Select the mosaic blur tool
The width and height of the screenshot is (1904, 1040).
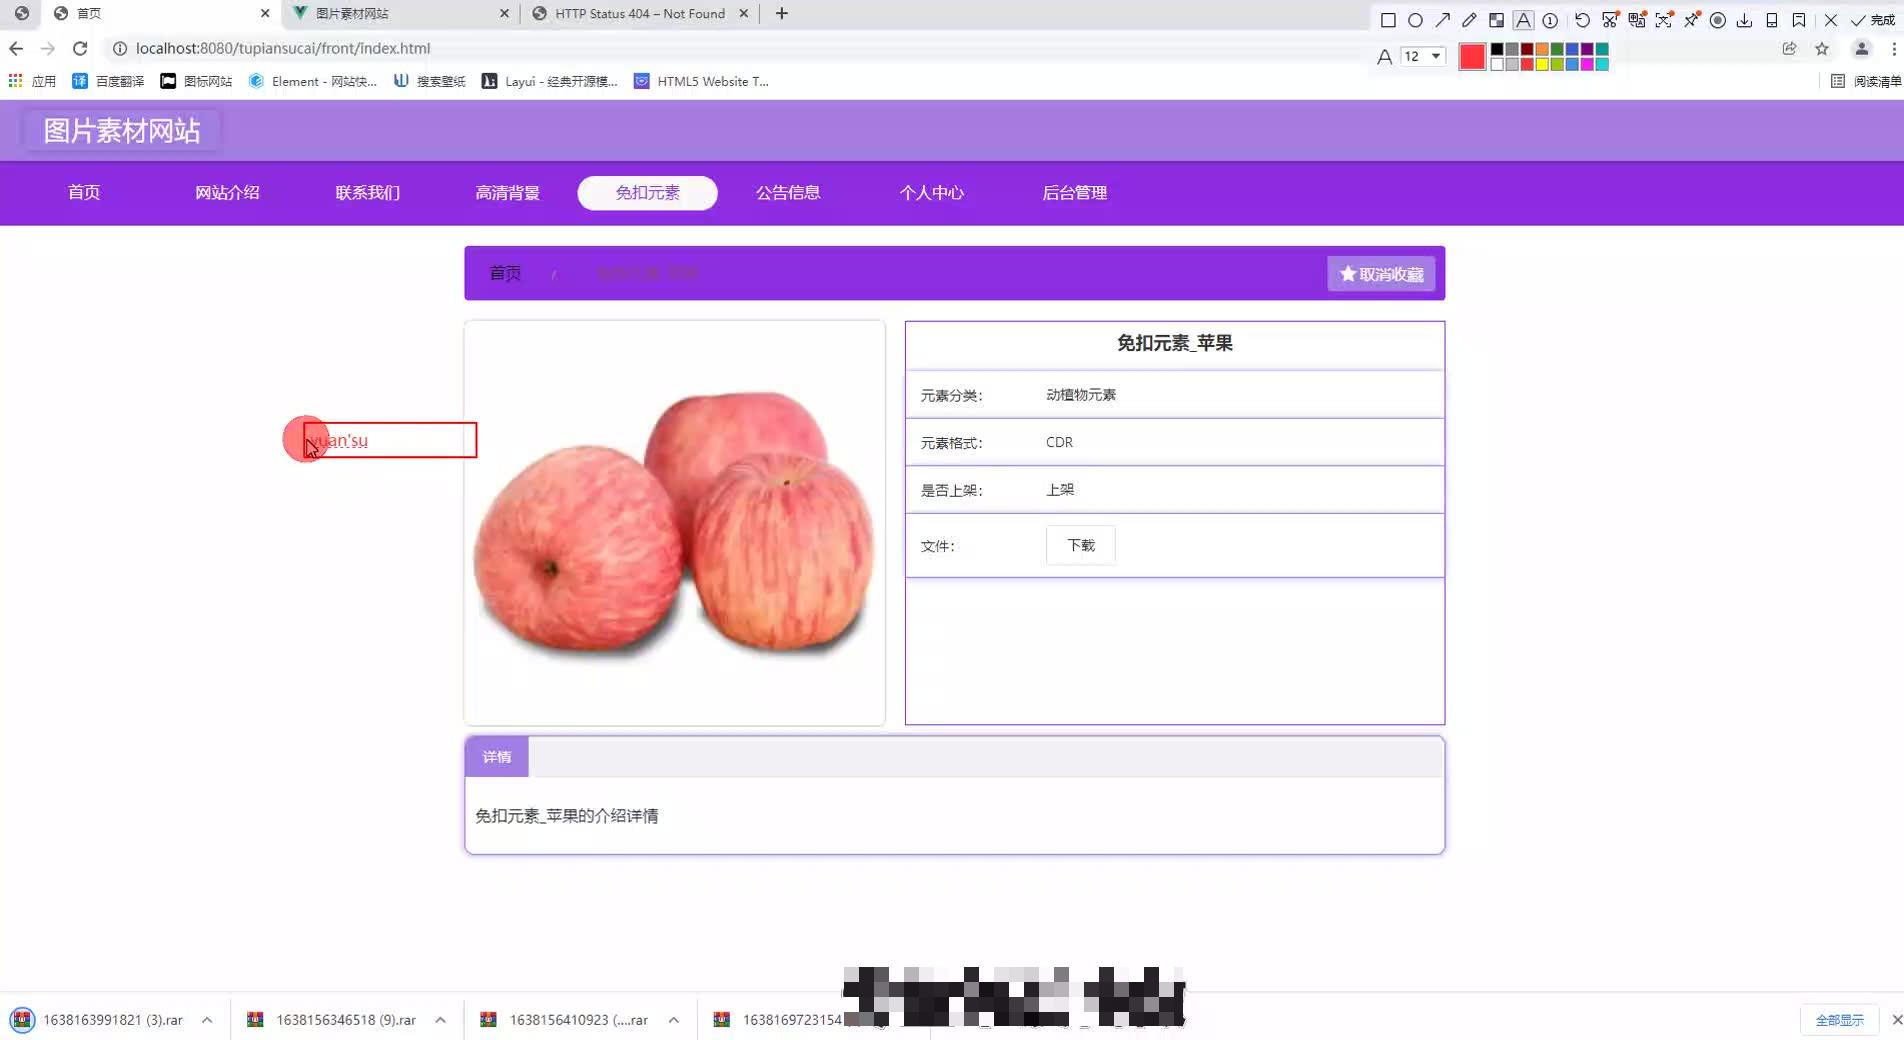pos(1497,20)
